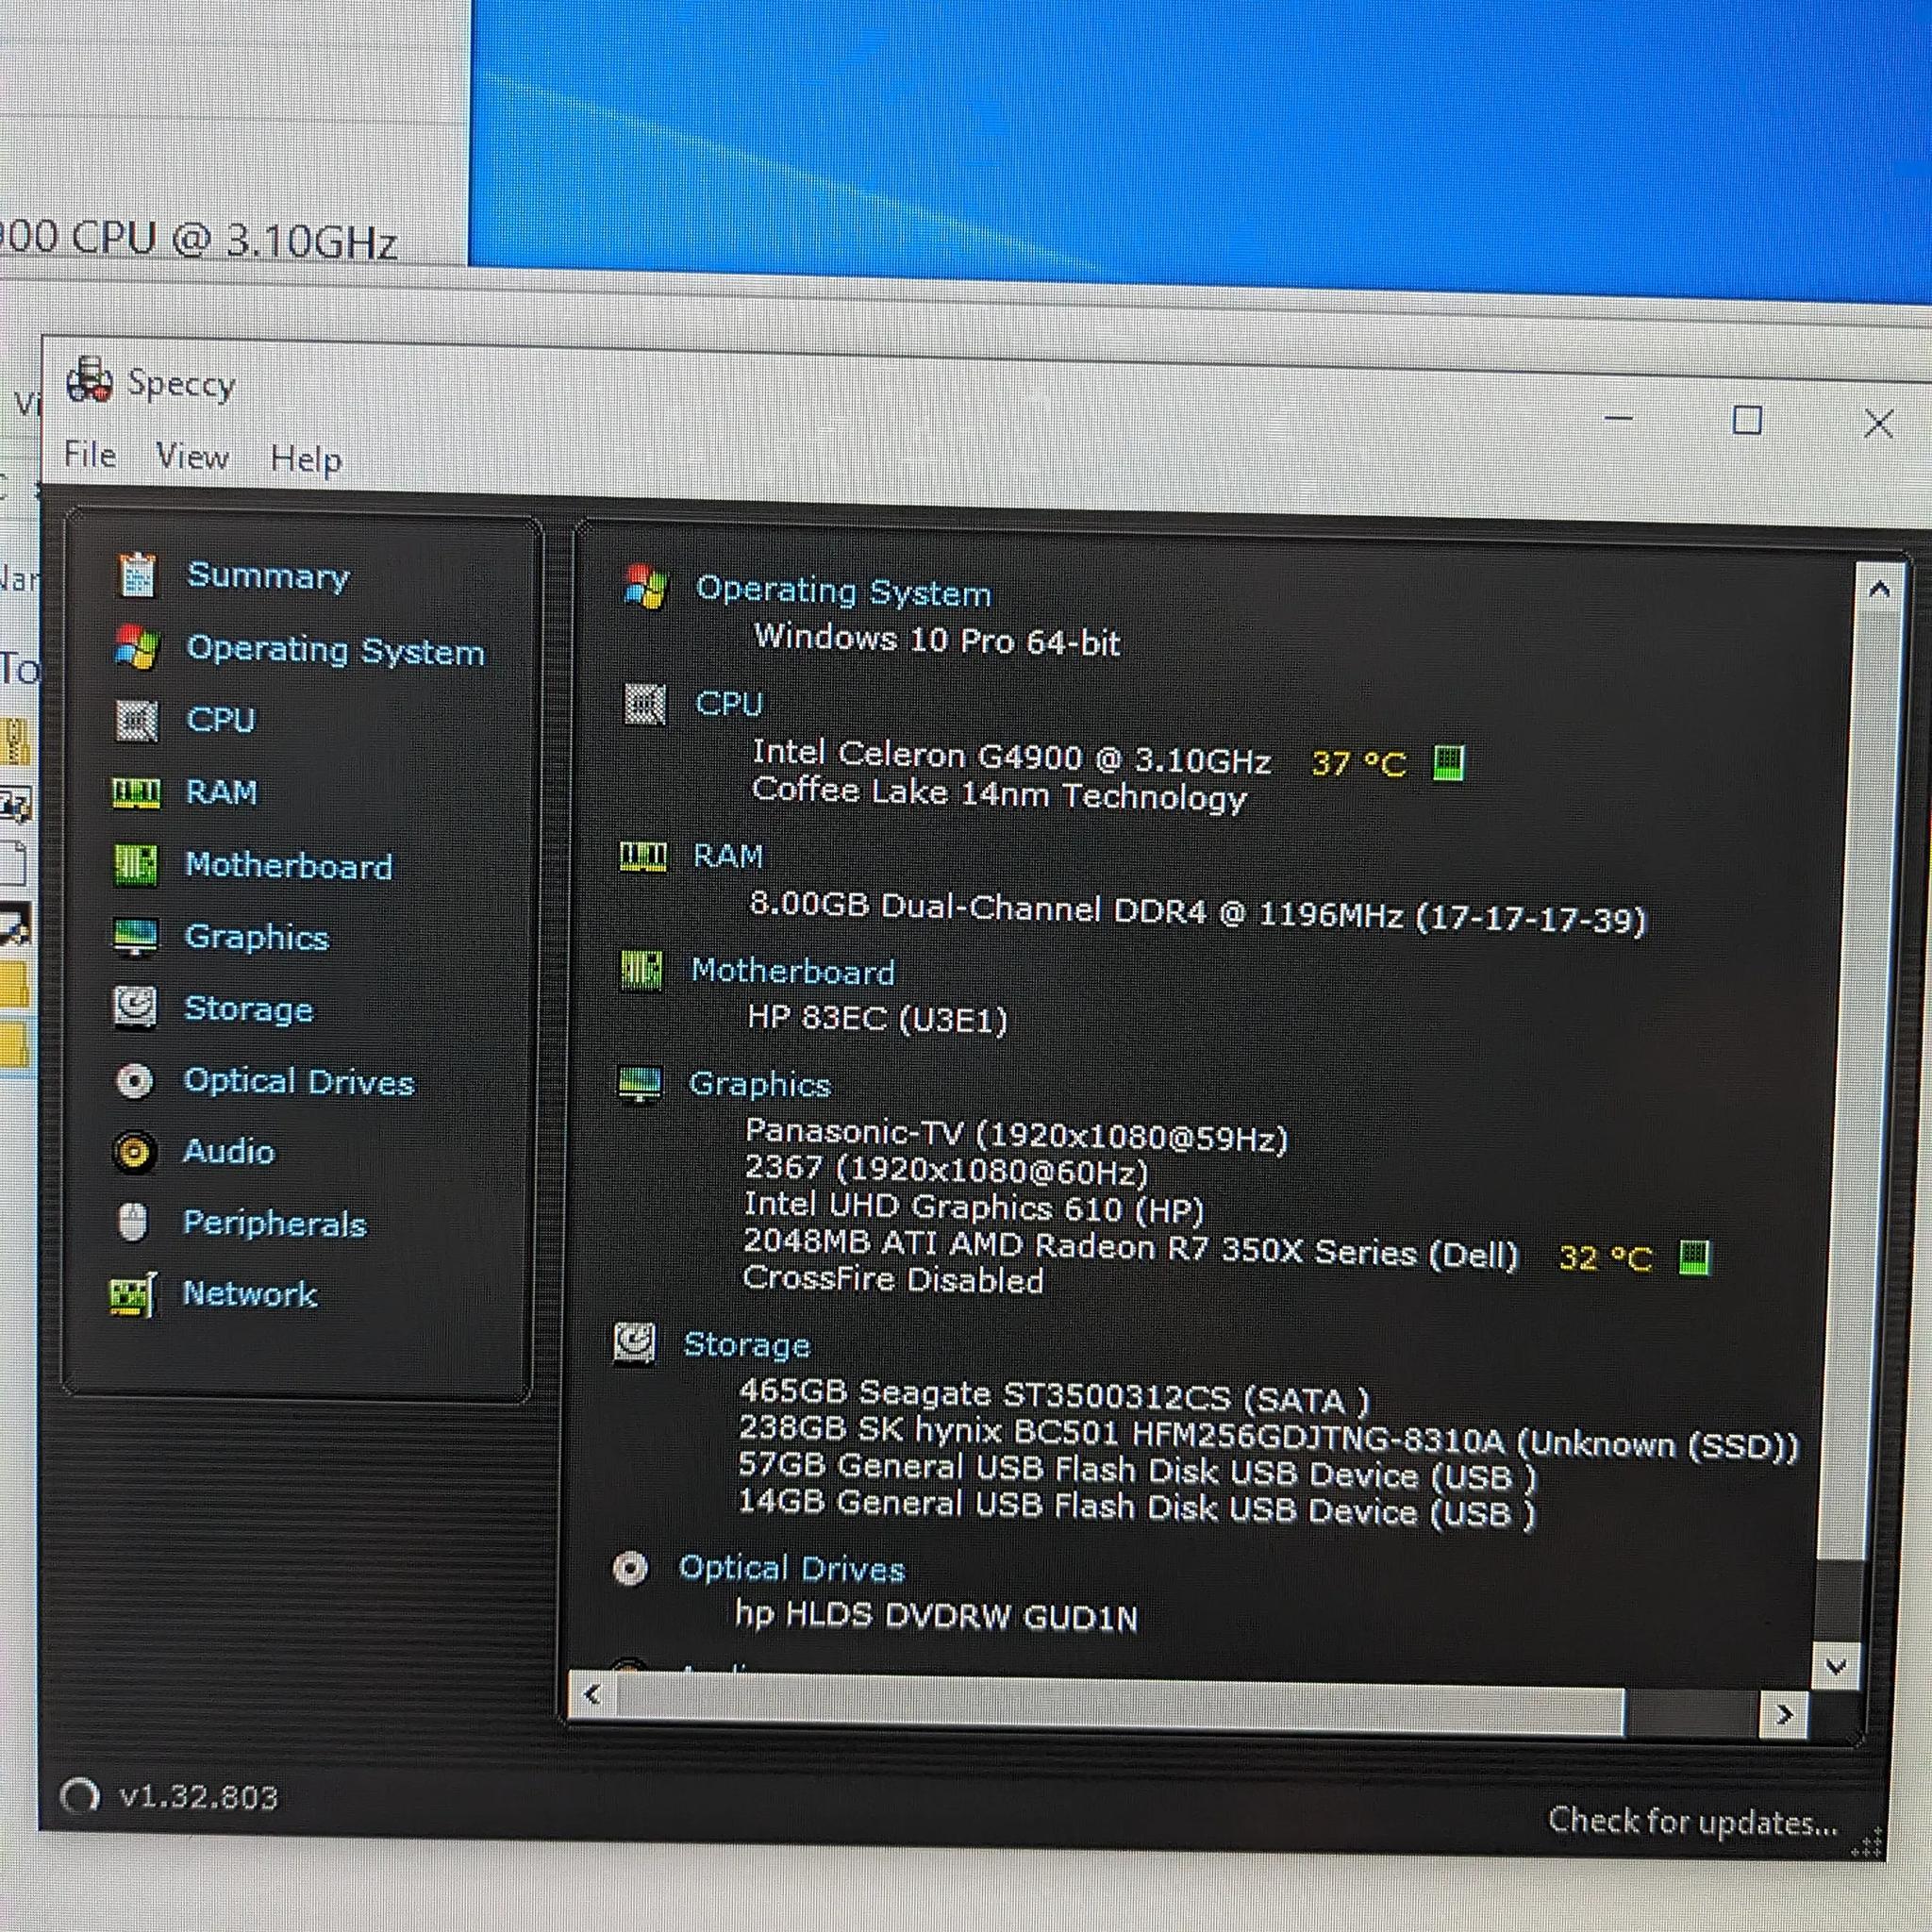This screenshot has height=1932, width=1932.
Task: Open the View menu
Action: point(192,457)
